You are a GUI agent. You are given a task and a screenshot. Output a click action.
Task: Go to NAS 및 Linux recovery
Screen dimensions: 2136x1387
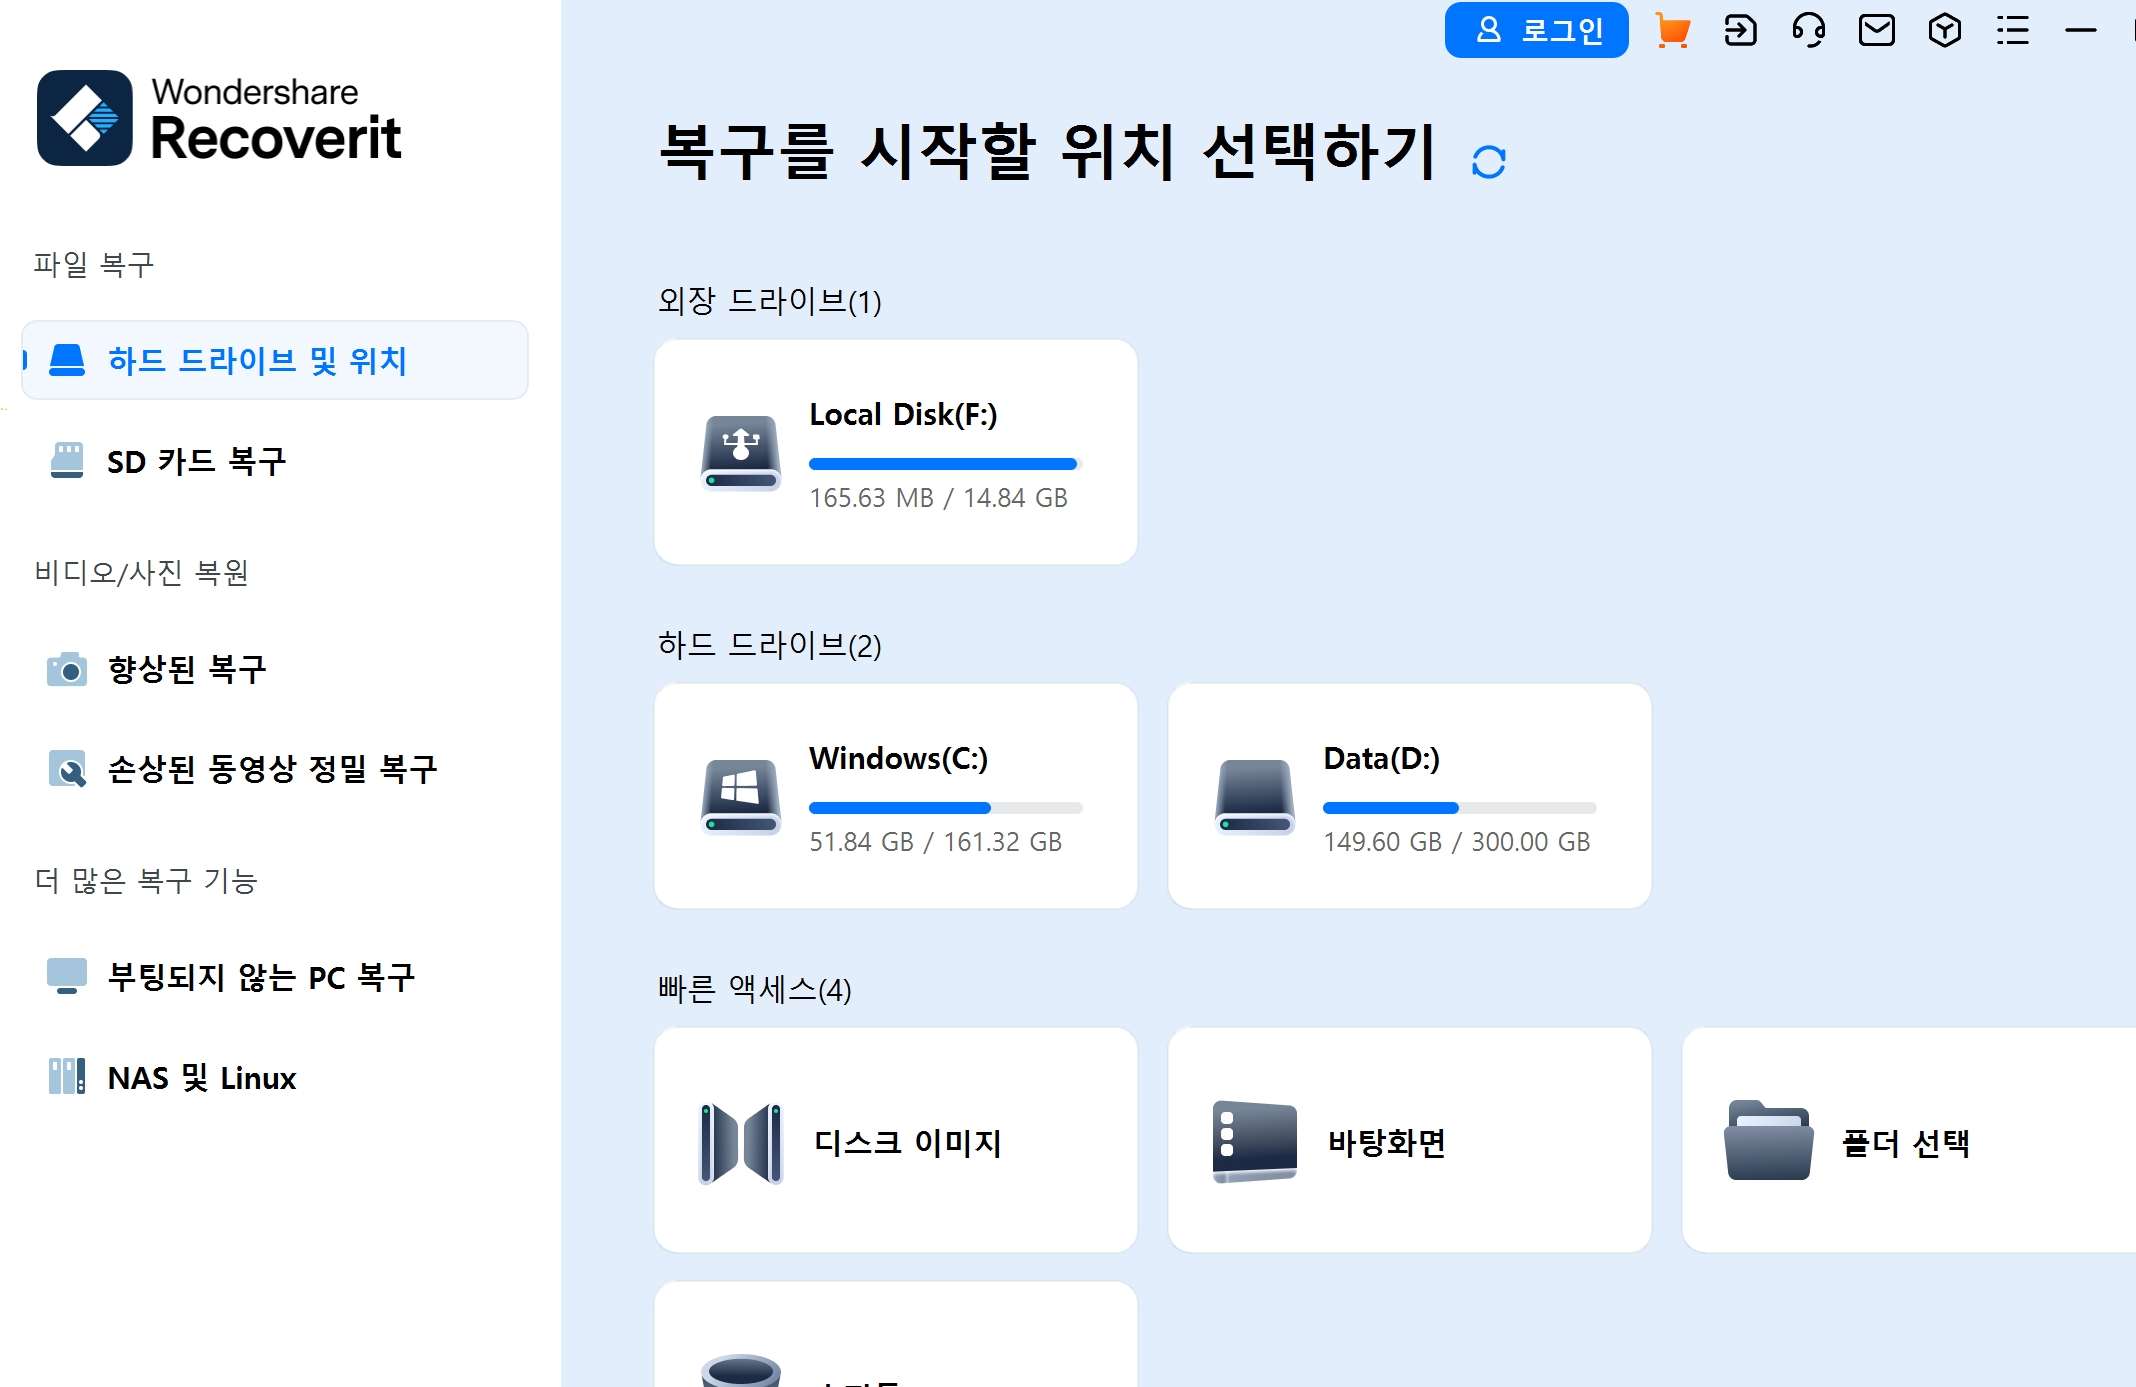coord(201,1078)
